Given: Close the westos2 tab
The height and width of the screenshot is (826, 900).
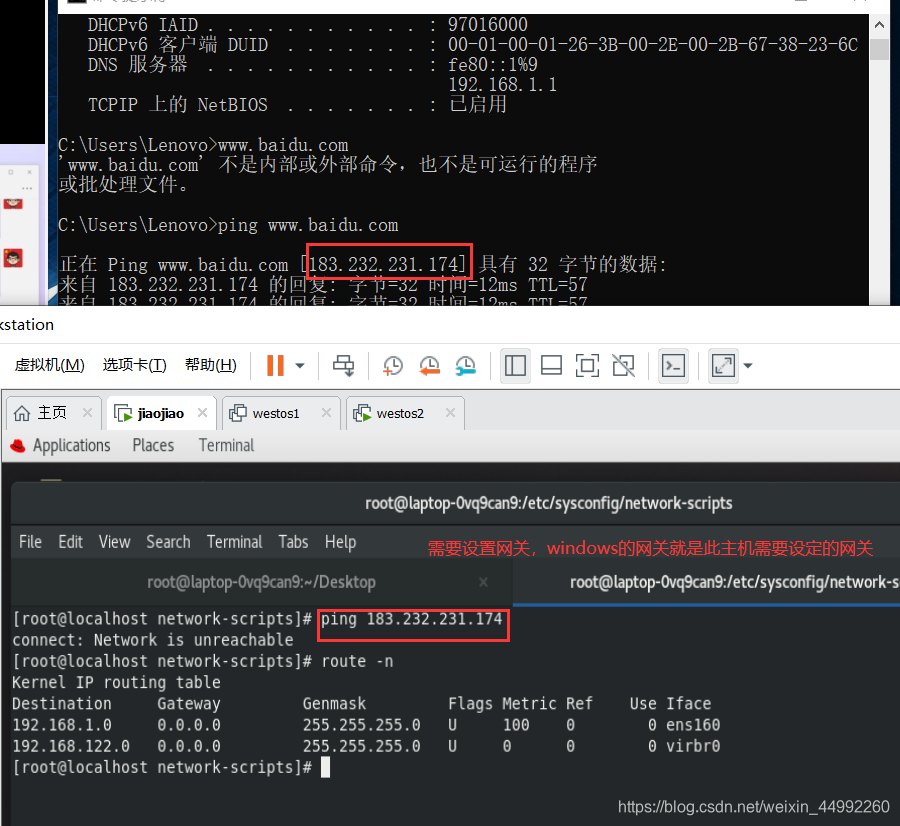Looking at the screenshot, I should click(x=451, y=413).
